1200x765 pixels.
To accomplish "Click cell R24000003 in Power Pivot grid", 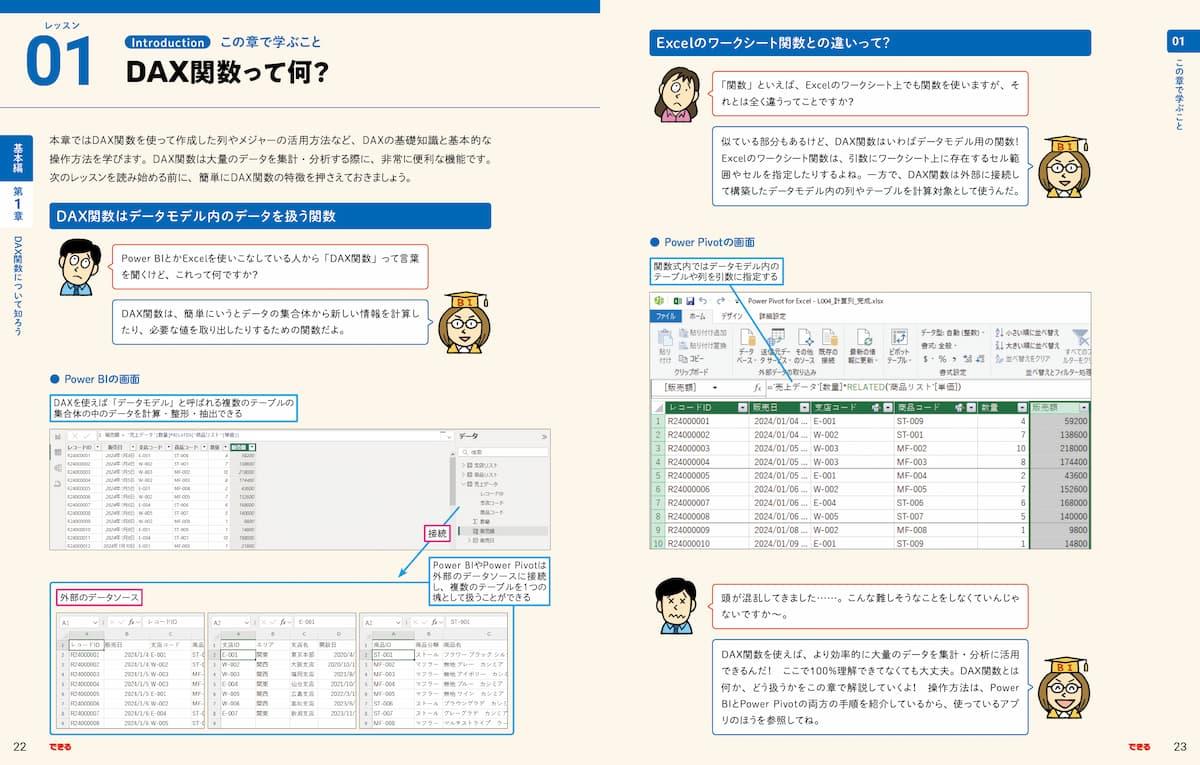I will (707, 449).
